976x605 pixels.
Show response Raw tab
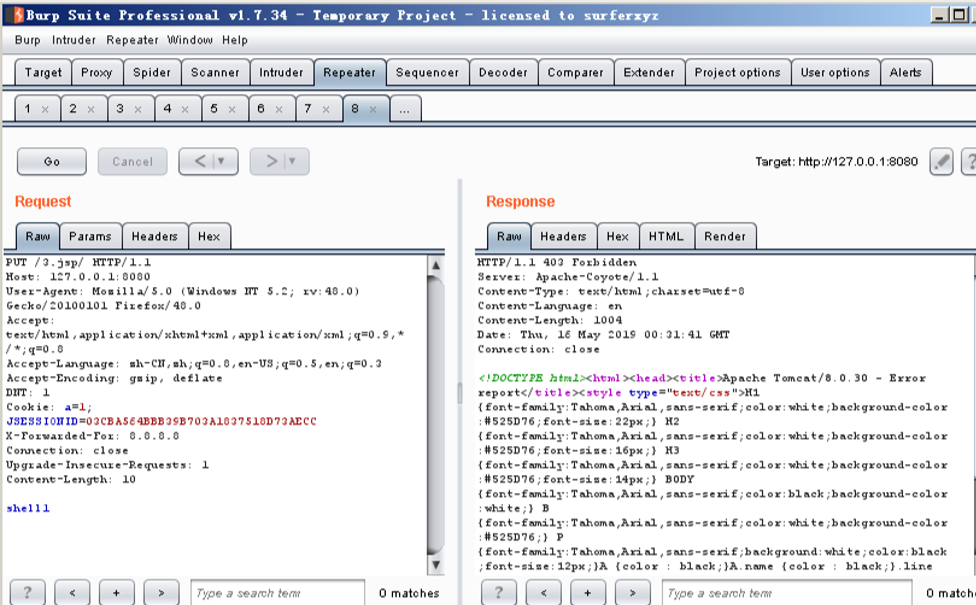(x=509, y=237)
